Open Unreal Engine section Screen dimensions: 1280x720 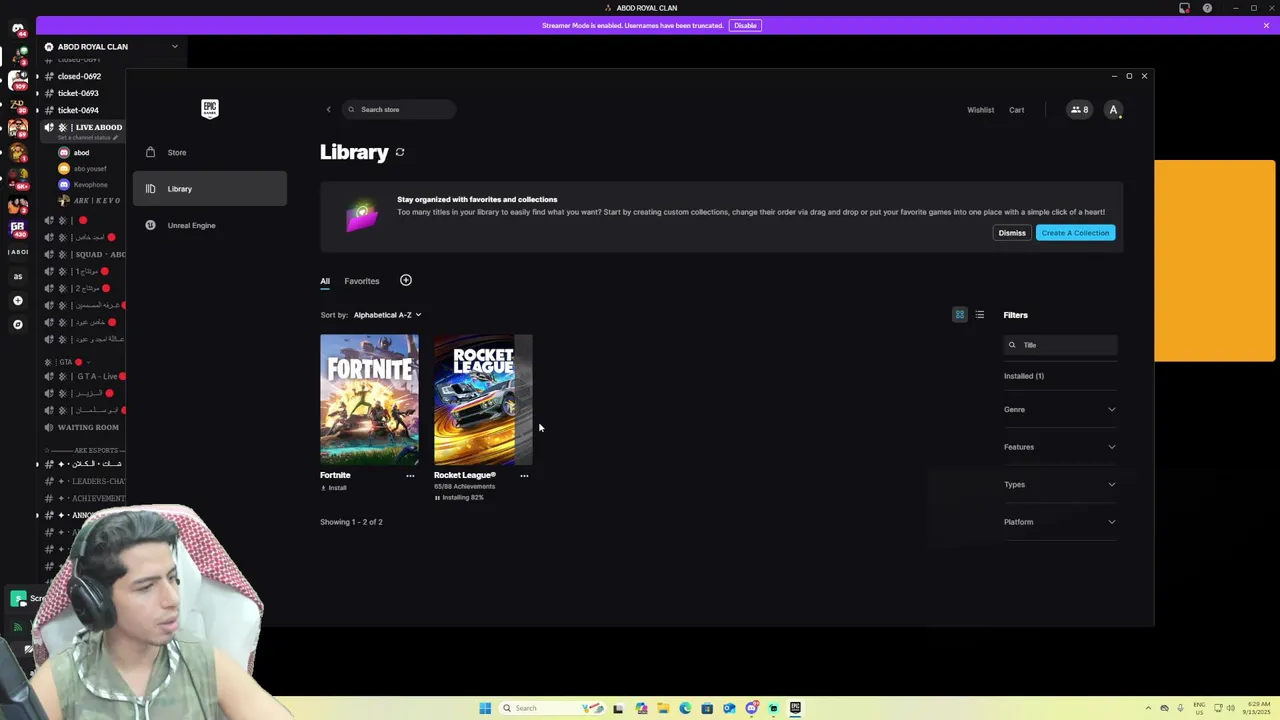pyautogui.click(x=209, y=225)
